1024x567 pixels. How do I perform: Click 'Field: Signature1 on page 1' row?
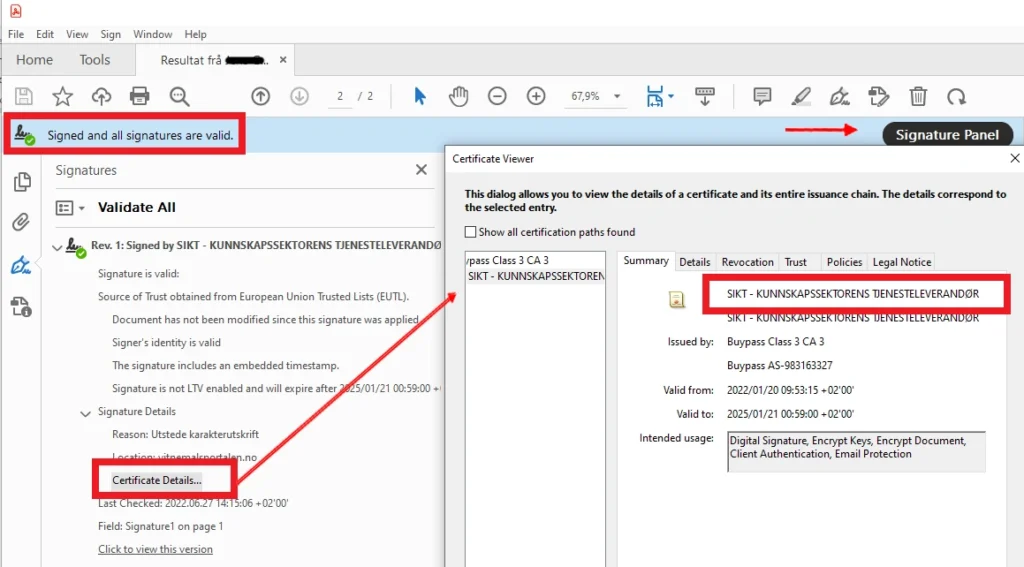click(x=161, y=526)
